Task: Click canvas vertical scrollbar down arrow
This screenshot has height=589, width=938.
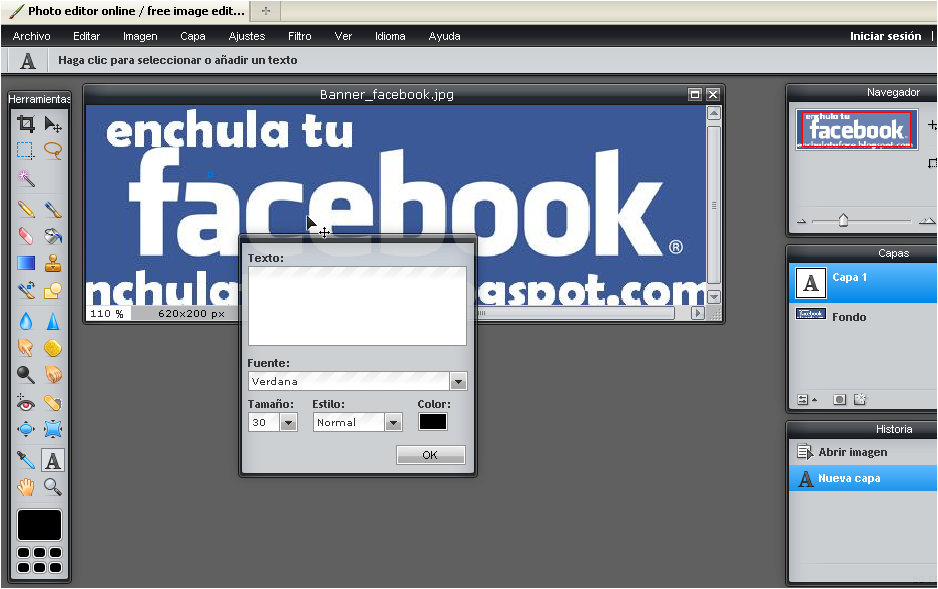Action: 713,297
